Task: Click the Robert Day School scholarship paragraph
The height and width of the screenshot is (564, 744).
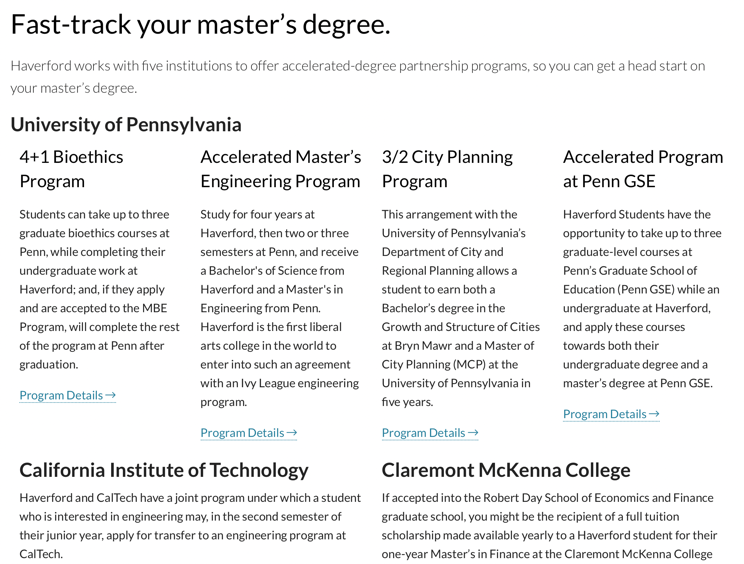Action: click(x=549, y=527)
